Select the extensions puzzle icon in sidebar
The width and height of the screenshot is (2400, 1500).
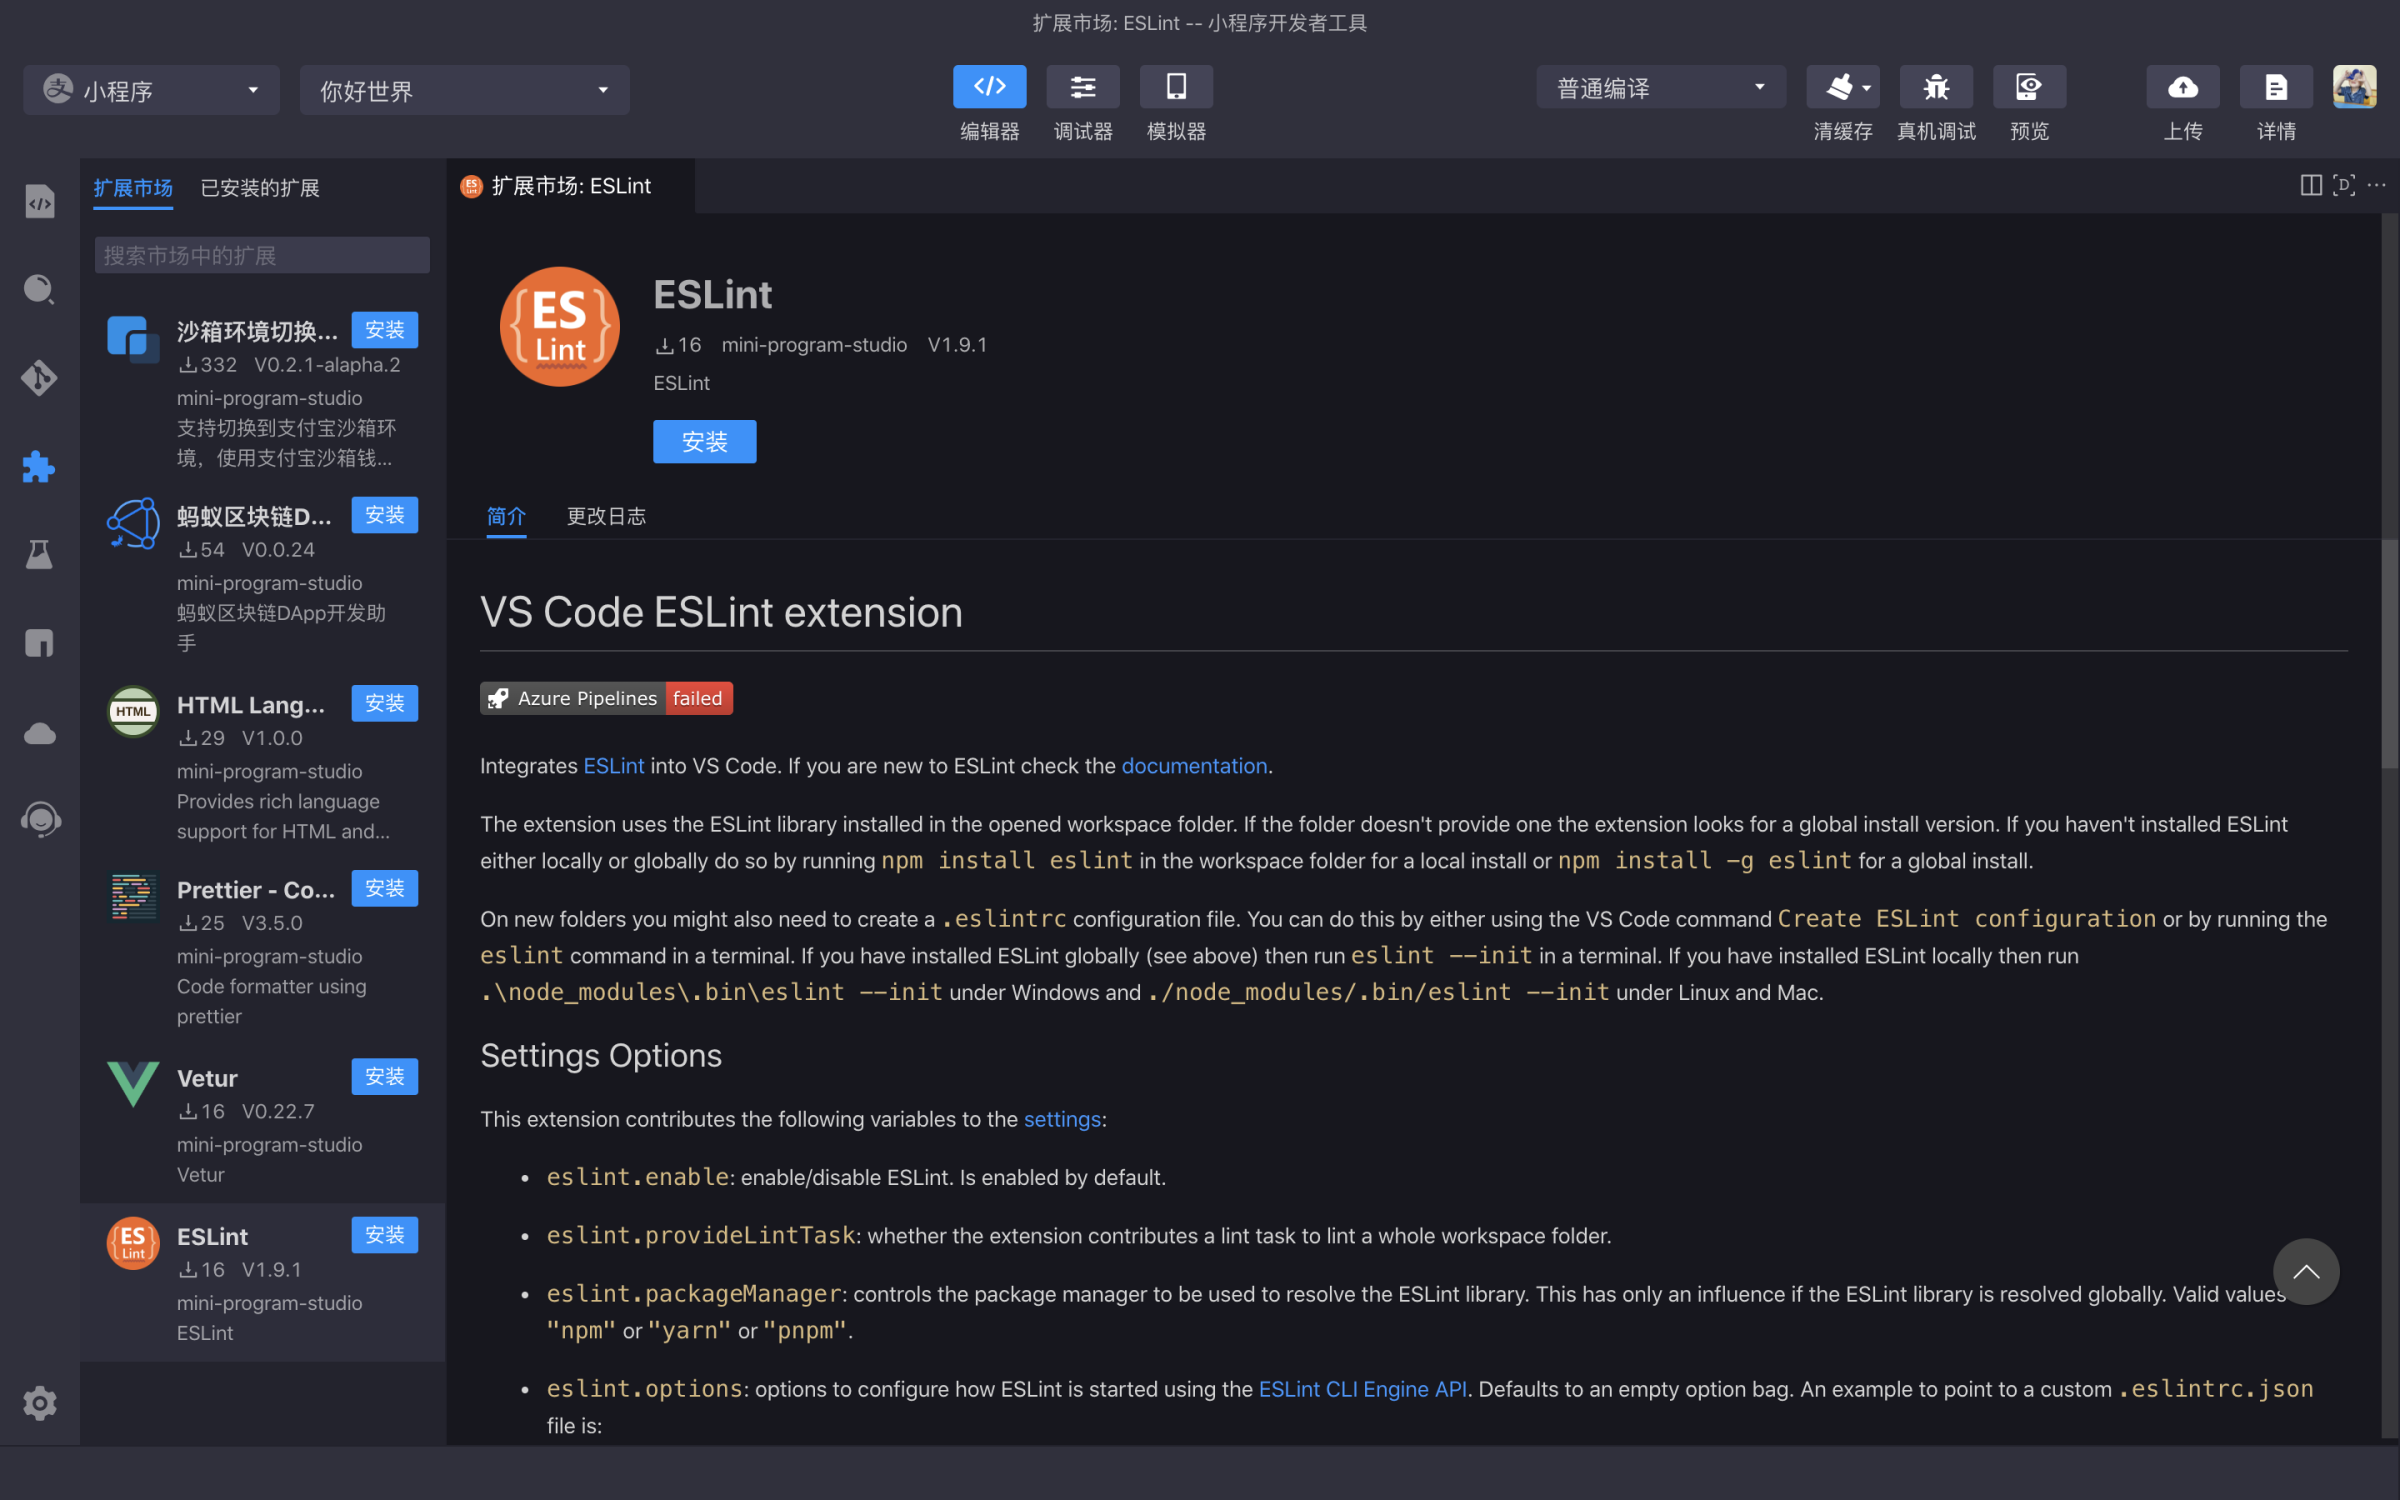[39, 466]
